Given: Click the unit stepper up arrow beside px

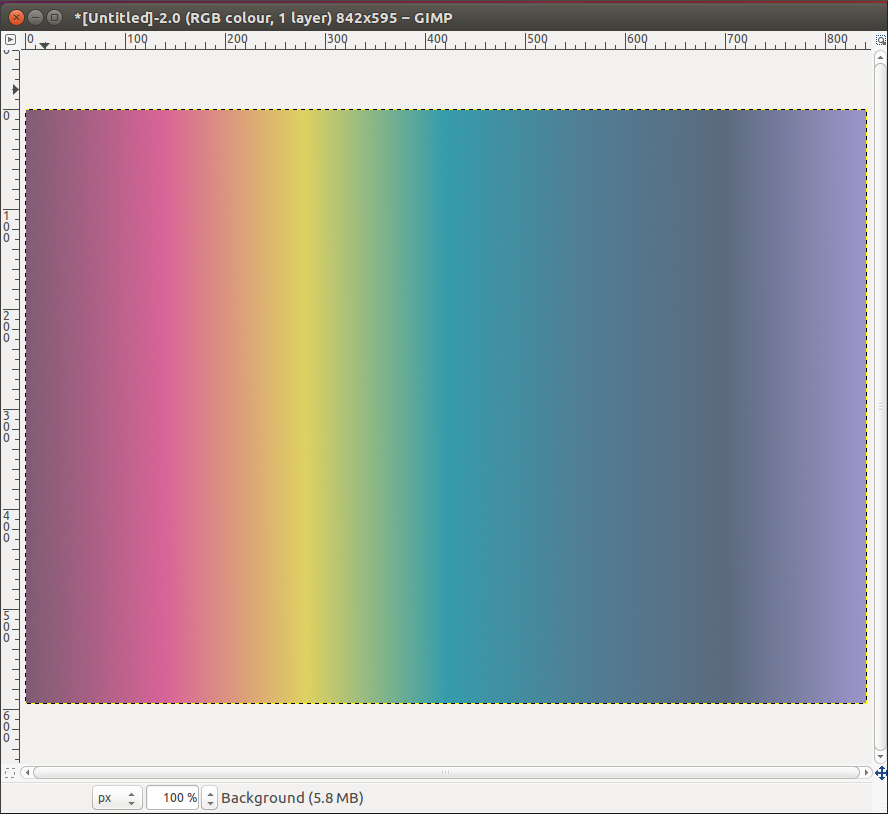Looking at the screenshot, I should click(x=132, y=792).
